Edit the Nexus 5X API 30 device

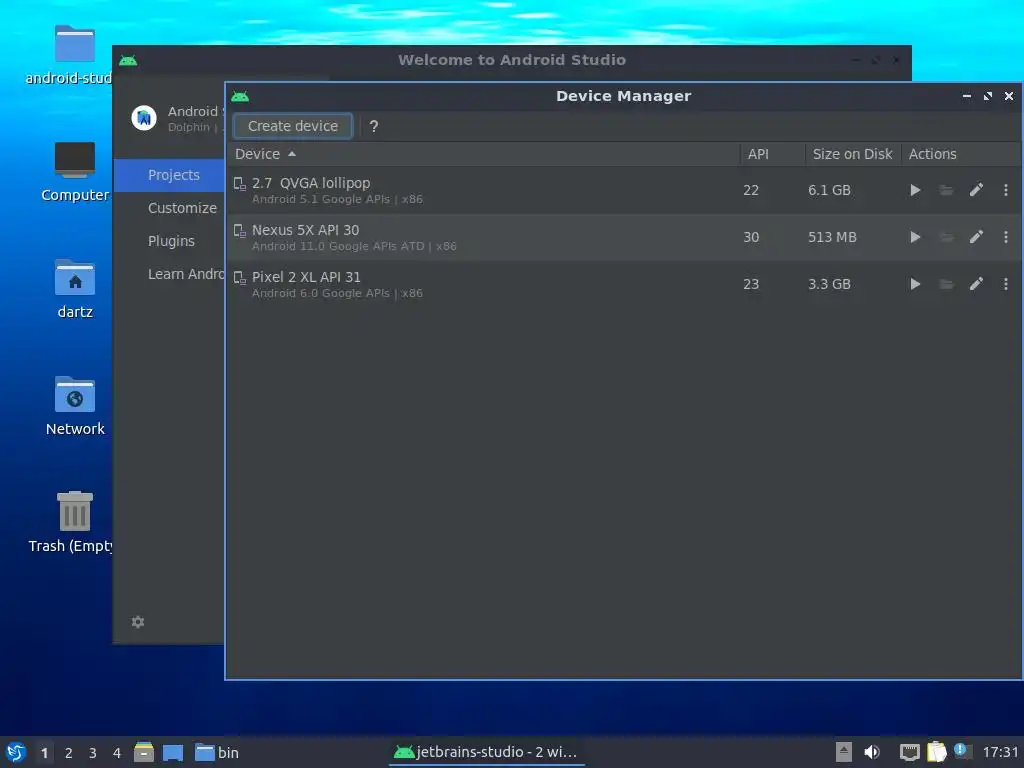click(x=976, y=237)
